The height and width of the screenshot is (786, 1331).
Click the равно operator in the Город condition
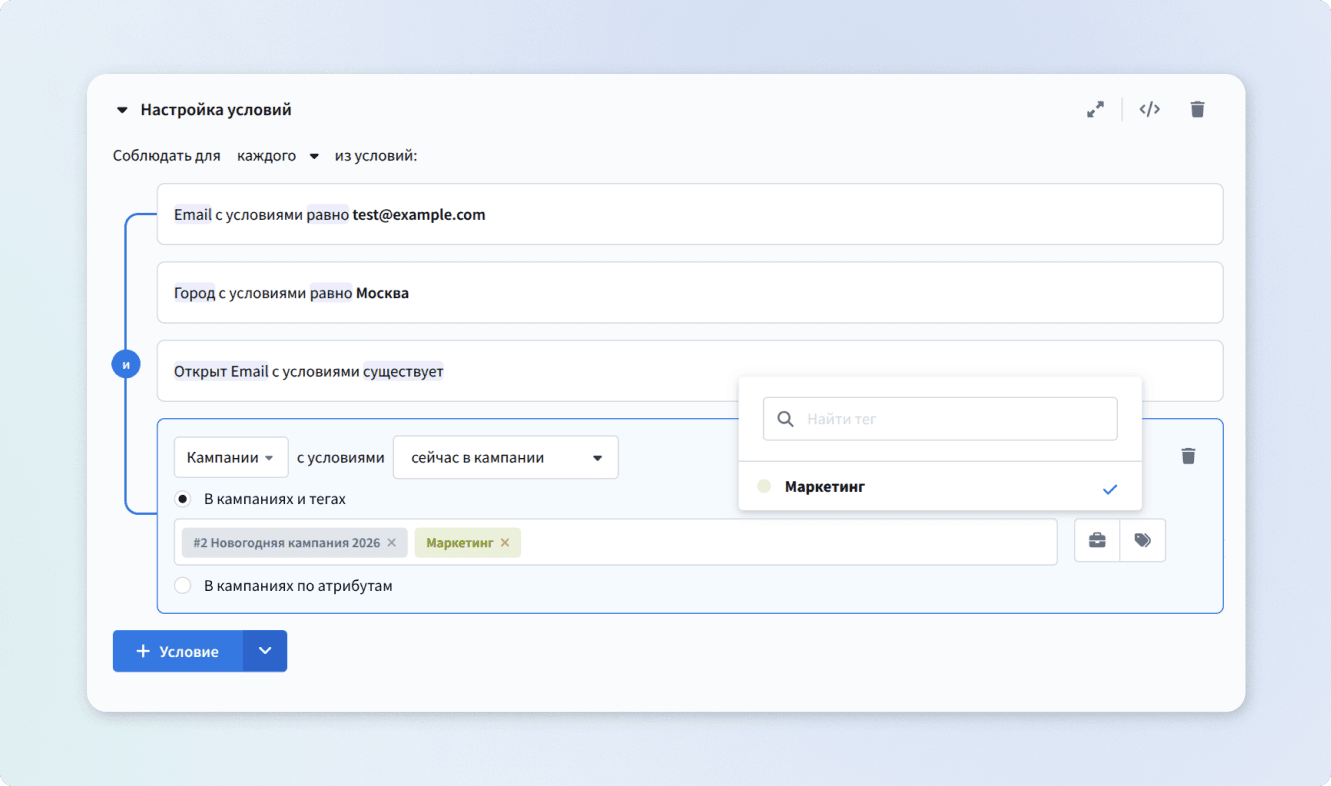click(331, 293)
